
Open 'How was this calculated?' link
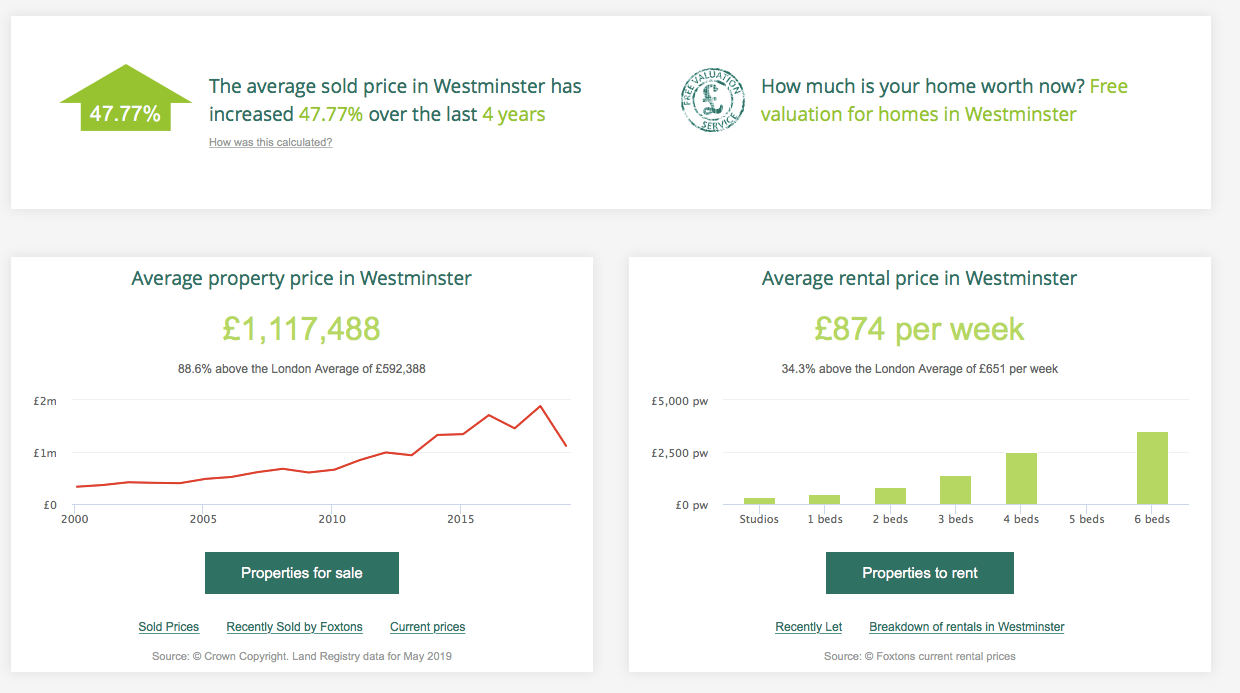tap(270, 142)
